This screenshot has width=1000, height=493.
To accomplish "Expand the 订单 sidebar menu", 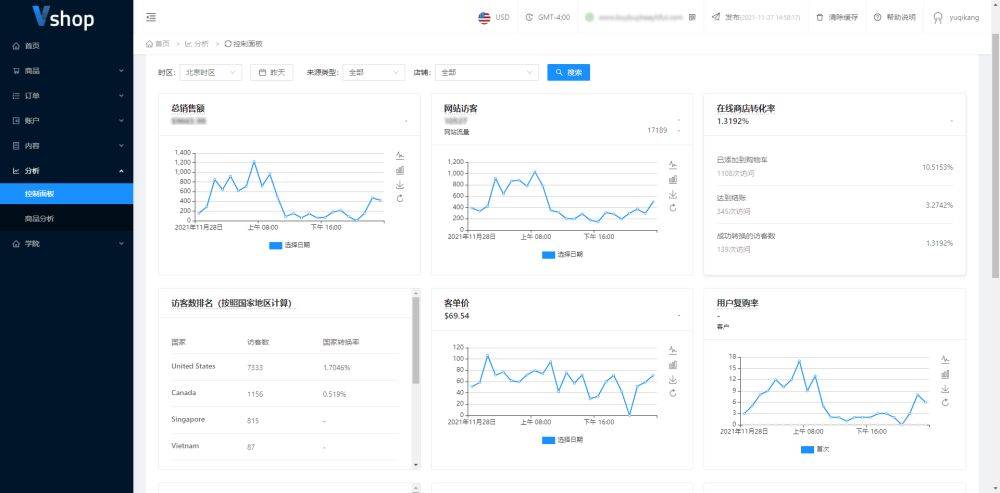I will click(x=66, y=96).
